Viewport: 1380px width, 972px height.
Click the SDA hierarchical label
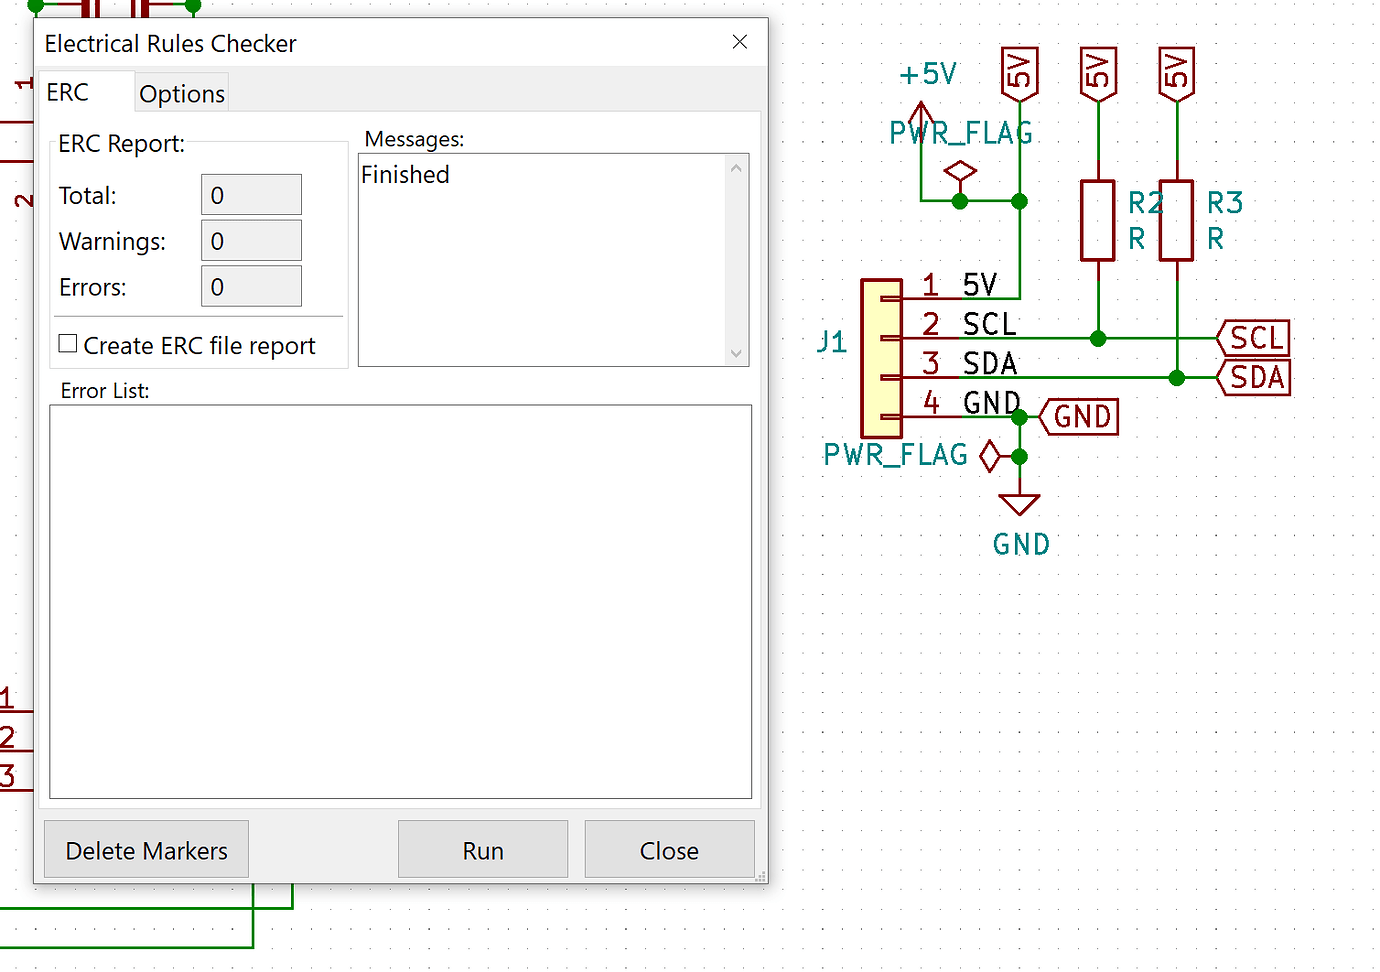[1253, 378]
